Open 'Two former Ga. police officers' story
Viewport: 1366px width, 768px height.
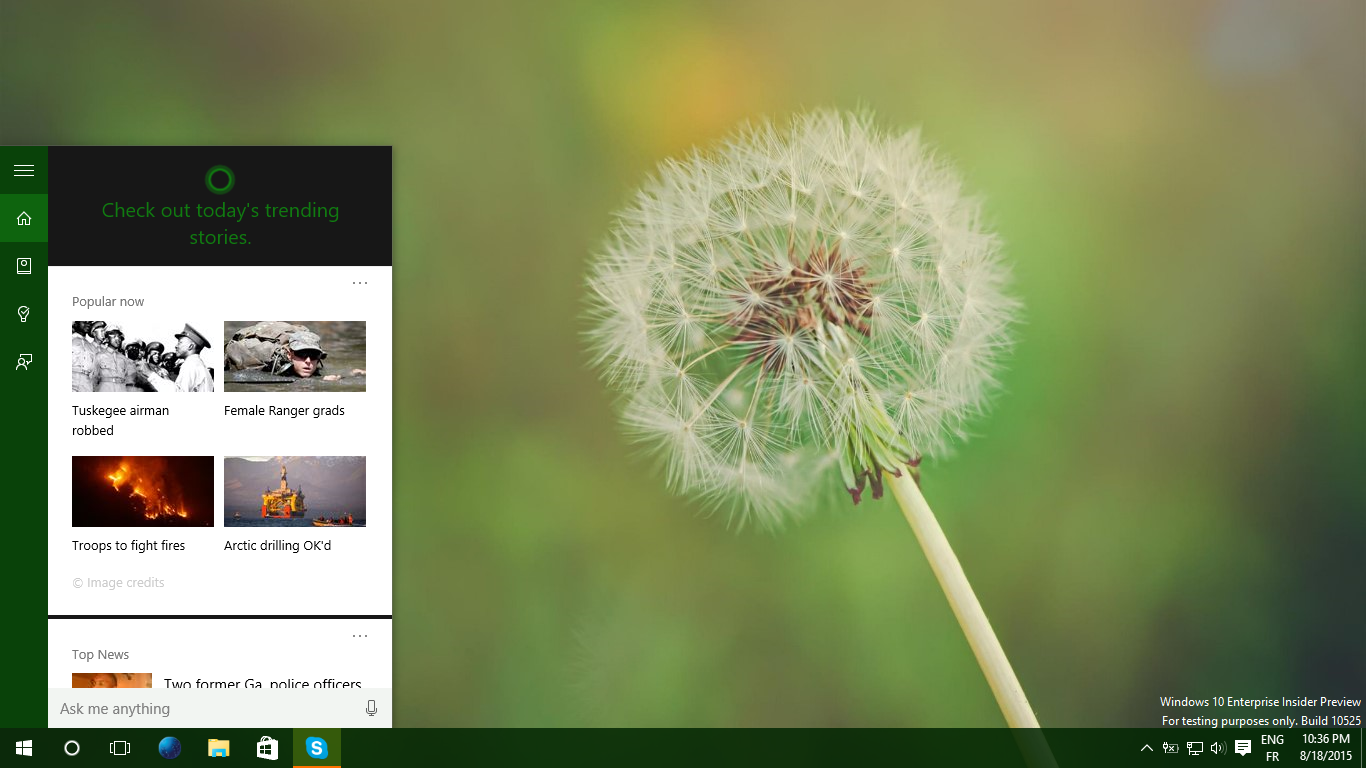263,682
